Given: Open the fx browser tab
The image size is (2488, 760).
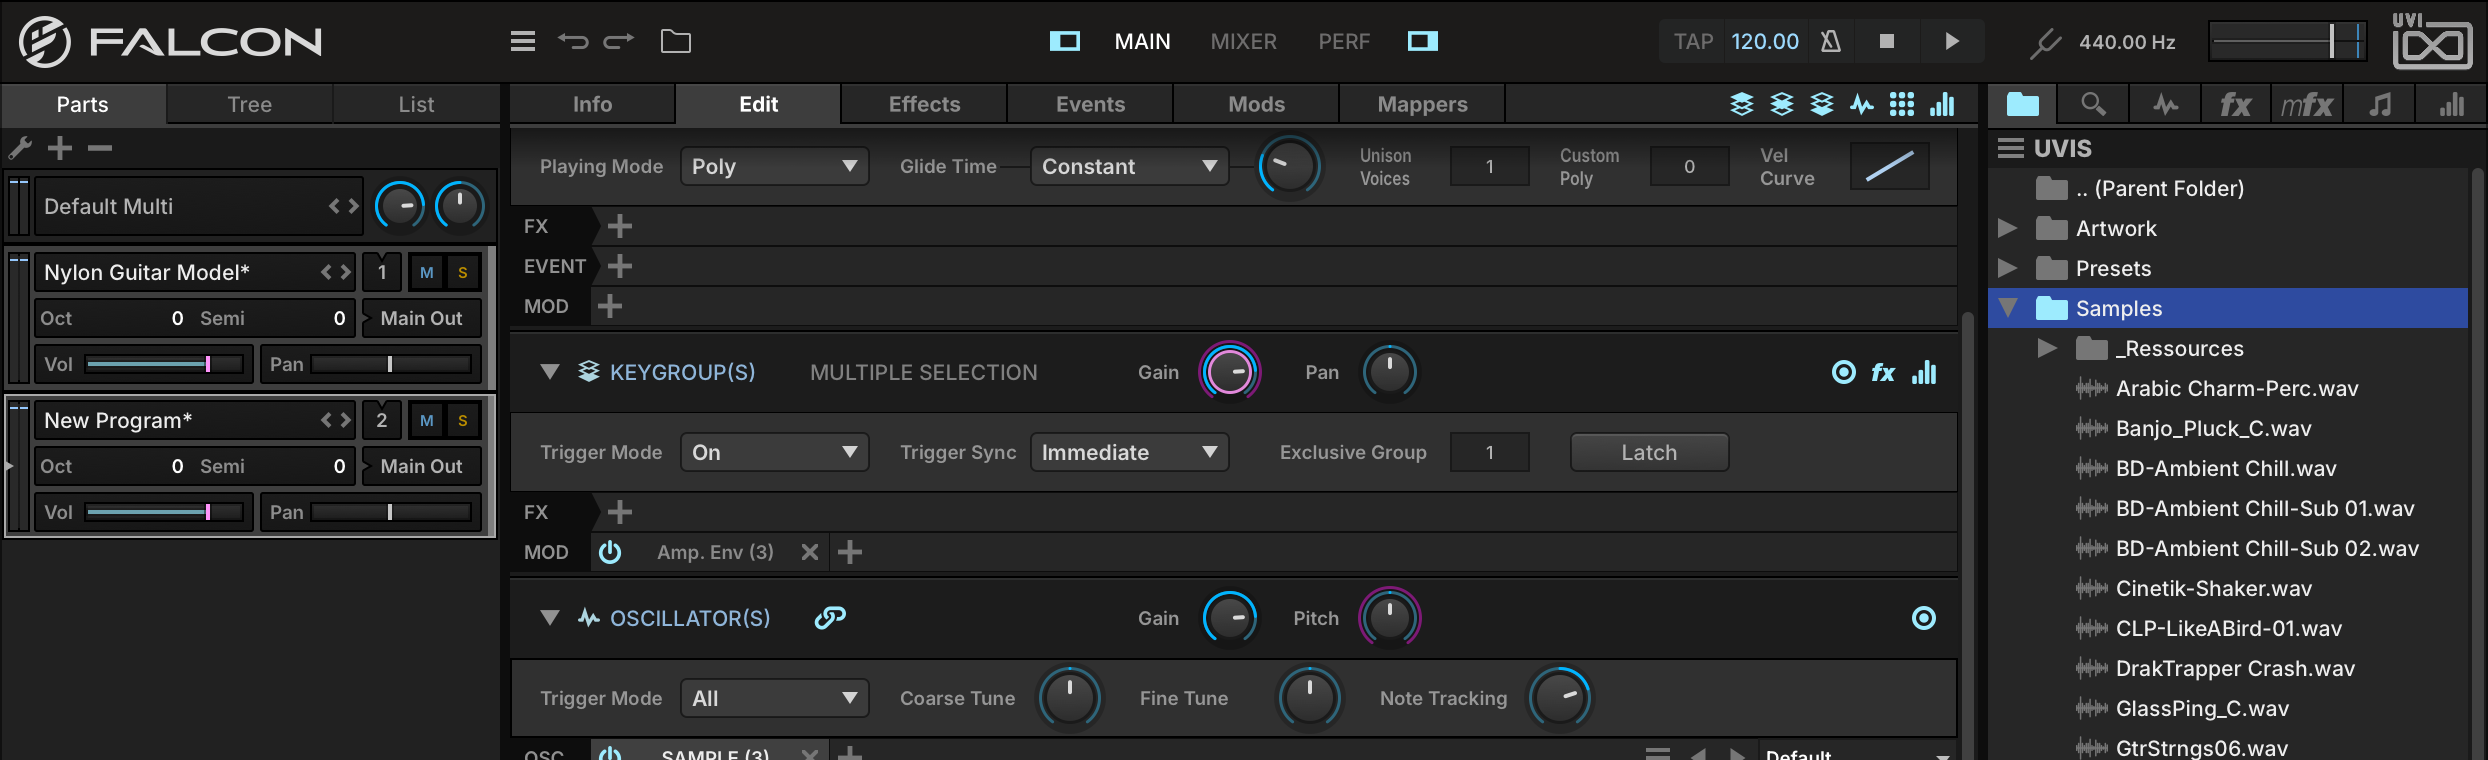Looking at the screenshot, I should (x=2236, y=104).
